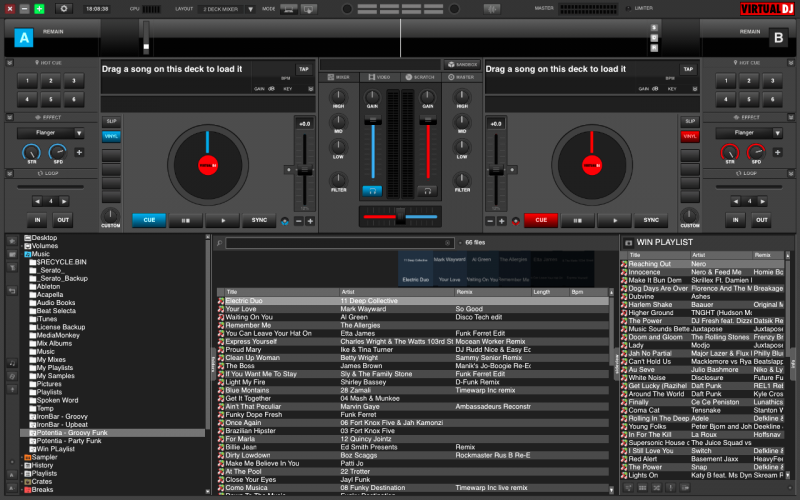Click the headphone PFL button for deck B
800x500 pixels.
pyautogui.click(x=428, y=191)
